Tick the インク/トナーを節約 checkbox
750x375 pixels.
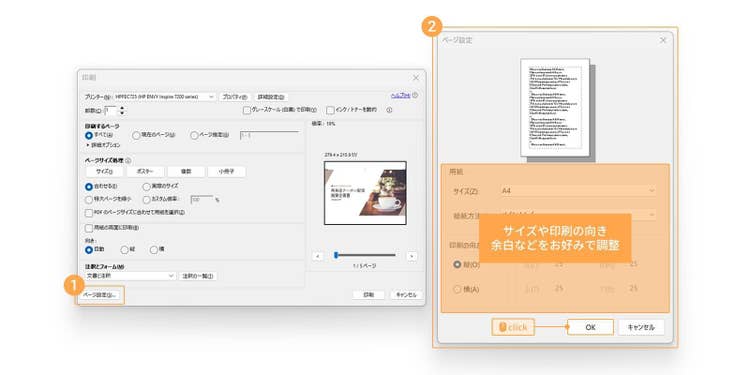pyautogui.click(x=330, y=110)
